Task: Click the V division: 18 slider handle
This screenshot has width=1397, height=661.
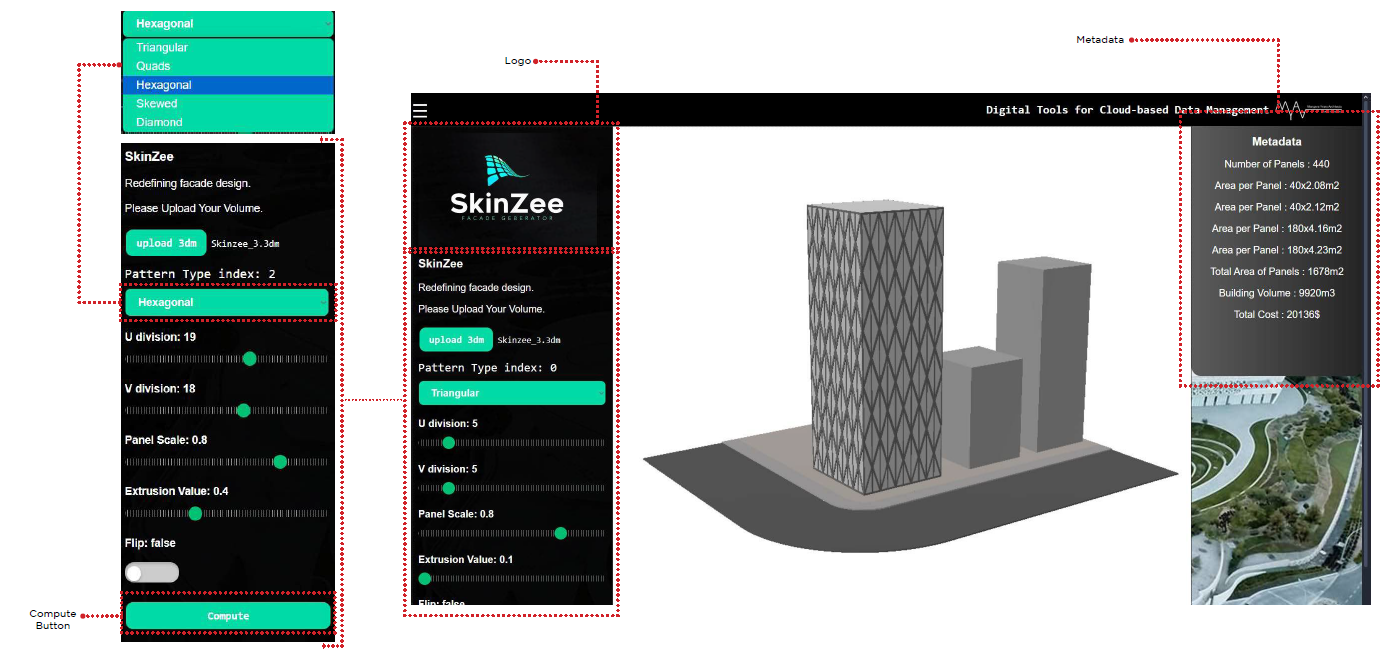Action: point(243,410)
